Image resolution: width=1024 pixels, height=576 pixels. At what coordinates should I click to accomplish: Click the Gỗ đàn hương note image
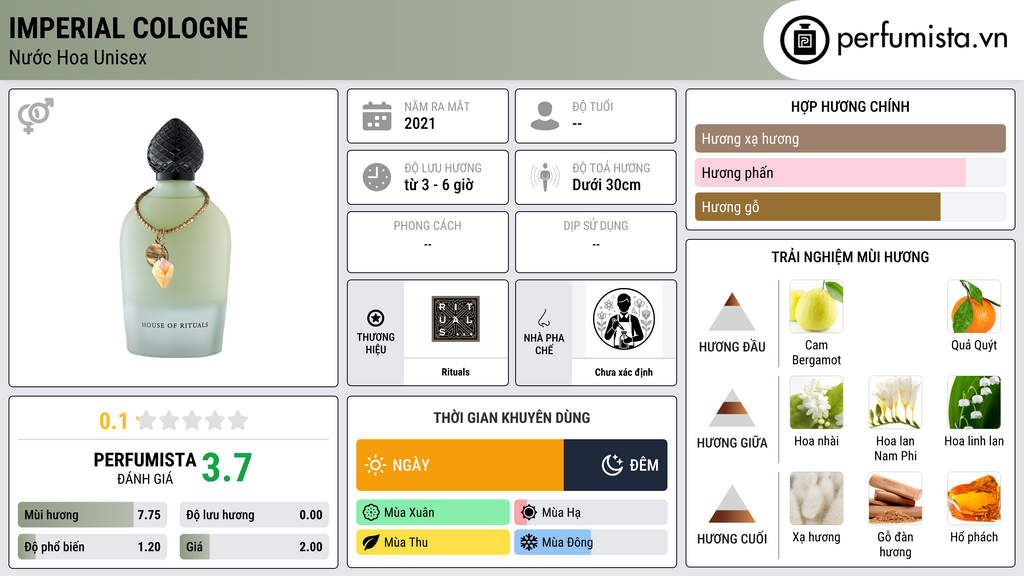click(x=895, y=498)
